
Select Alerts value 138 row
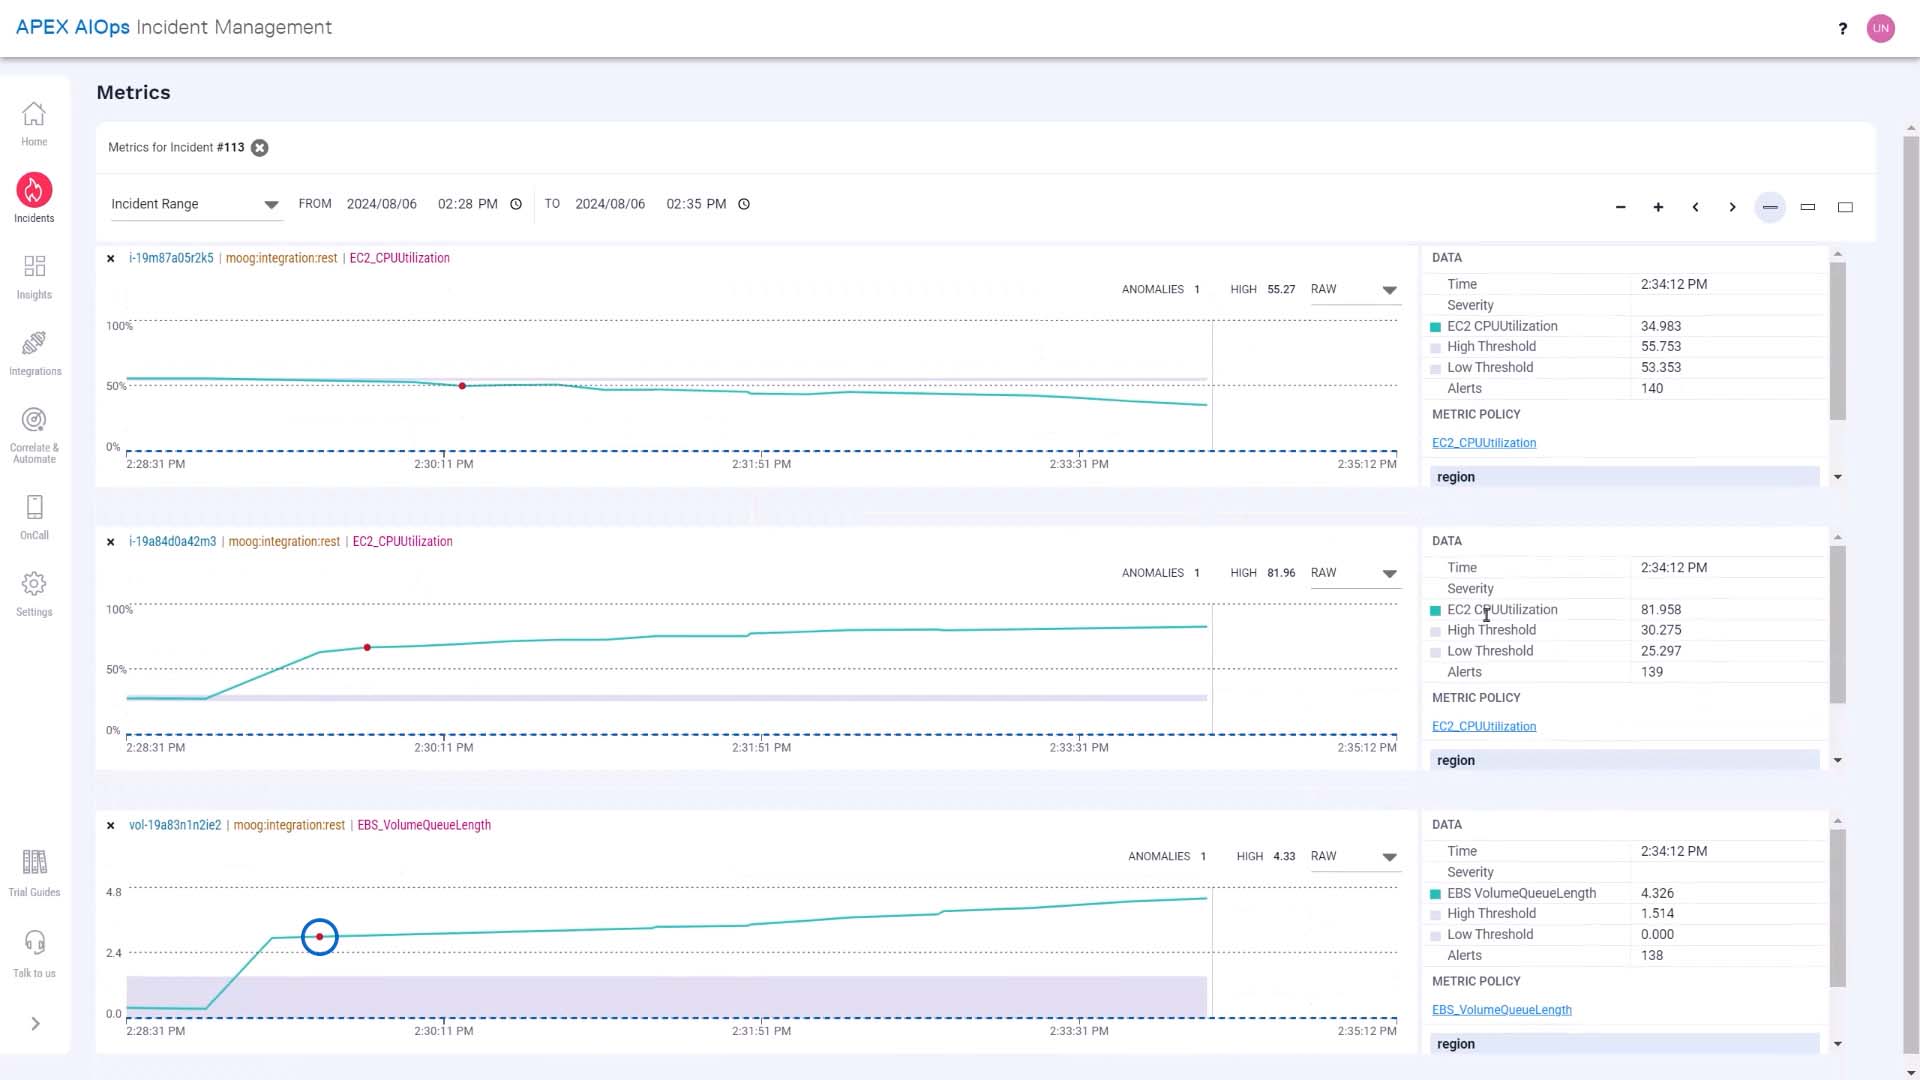[x=1625, y=956]
